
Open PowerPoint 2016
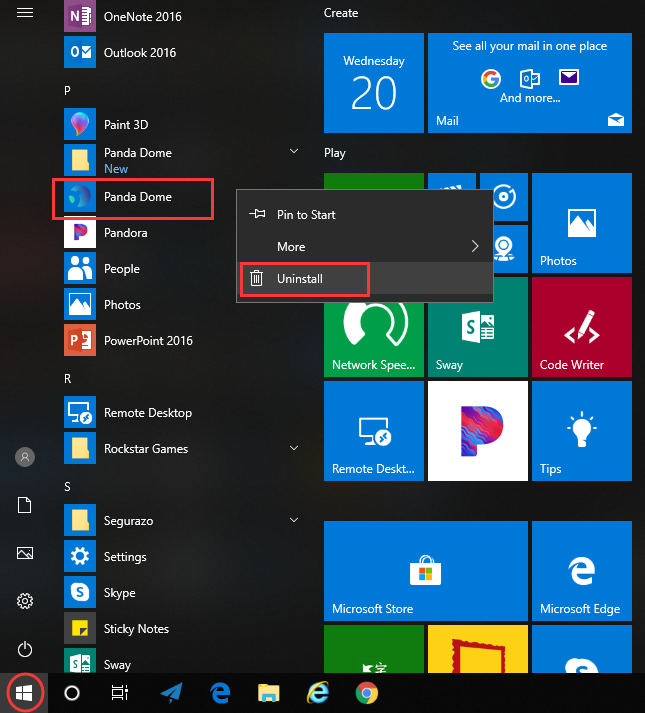[x=180, y=340]
